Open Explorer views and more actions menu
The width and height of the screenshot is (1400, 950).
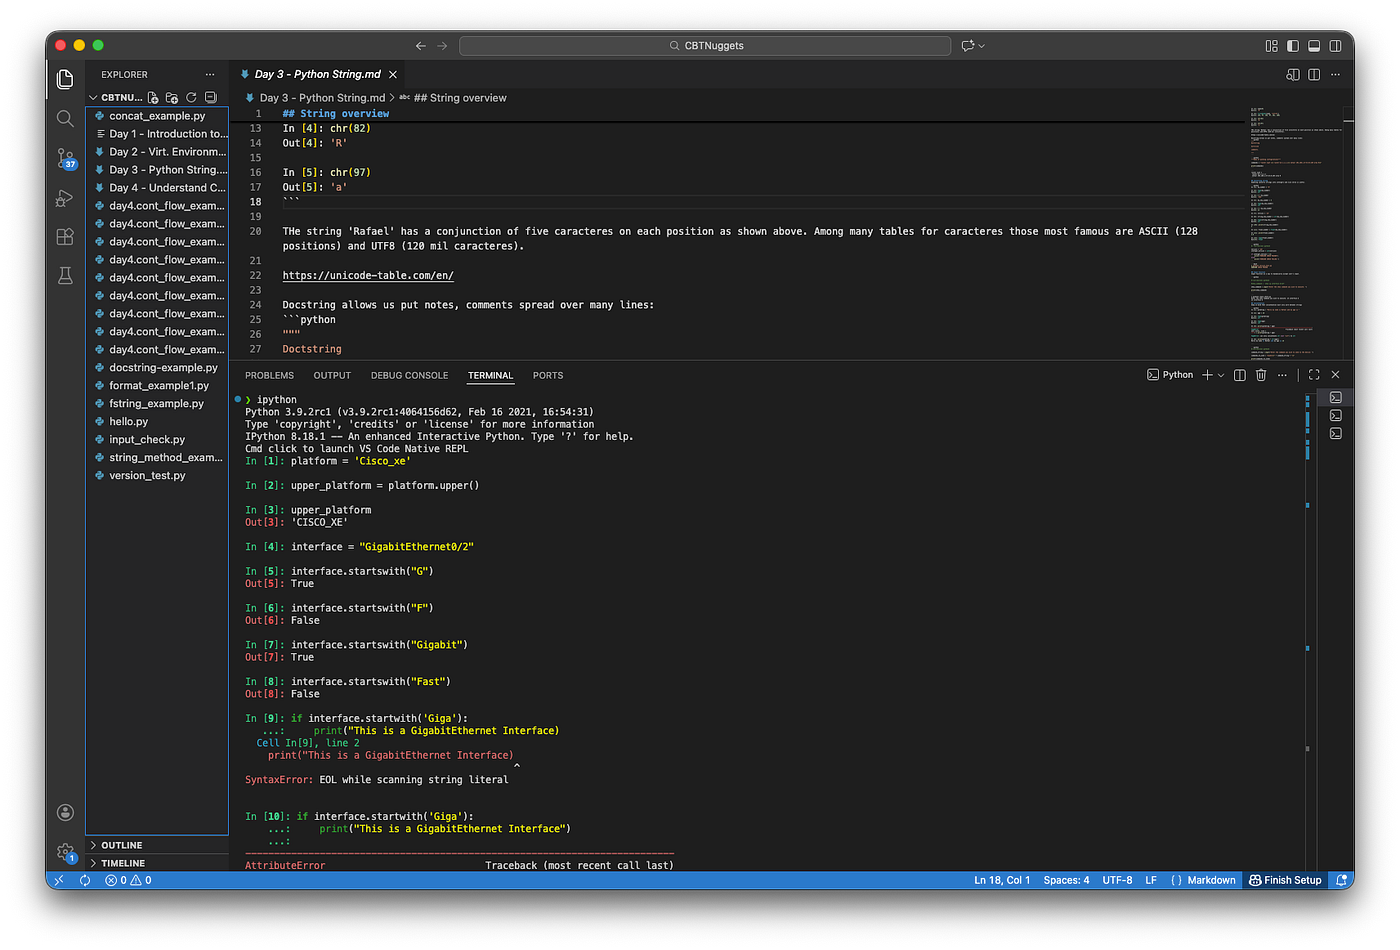(x=210, y=75)
